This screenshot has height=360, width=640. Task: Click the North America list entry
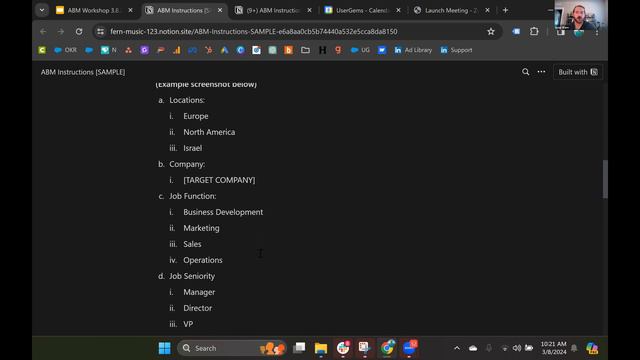209,132
